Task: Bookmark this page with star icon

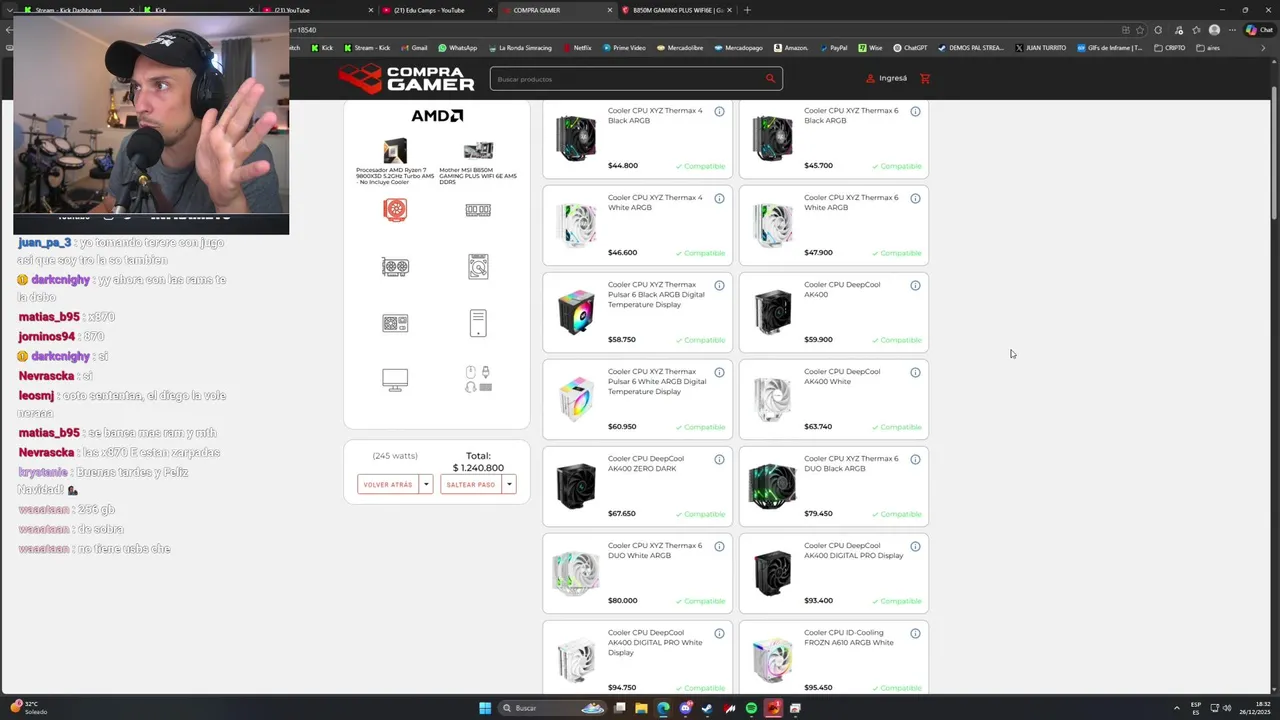Action: (1140, 30)
